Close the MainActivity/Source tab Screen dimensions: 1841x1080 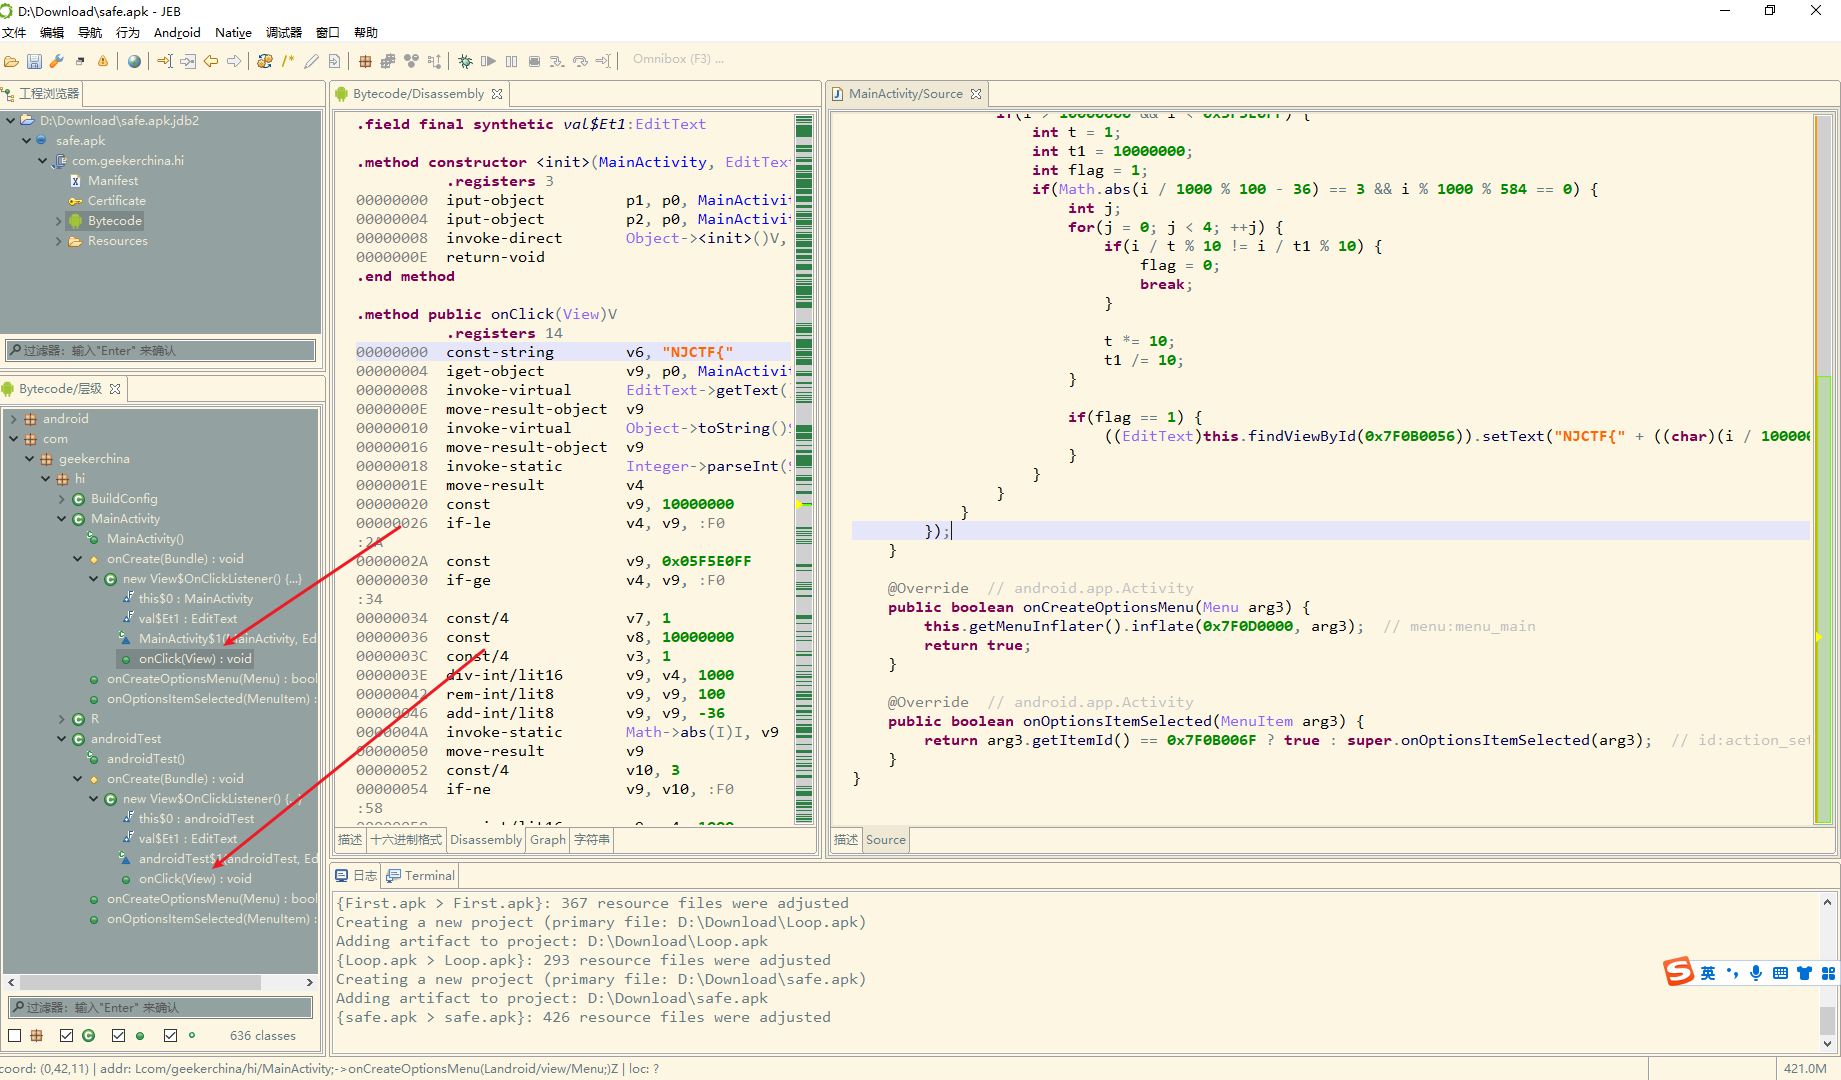(x=976, y=94)
